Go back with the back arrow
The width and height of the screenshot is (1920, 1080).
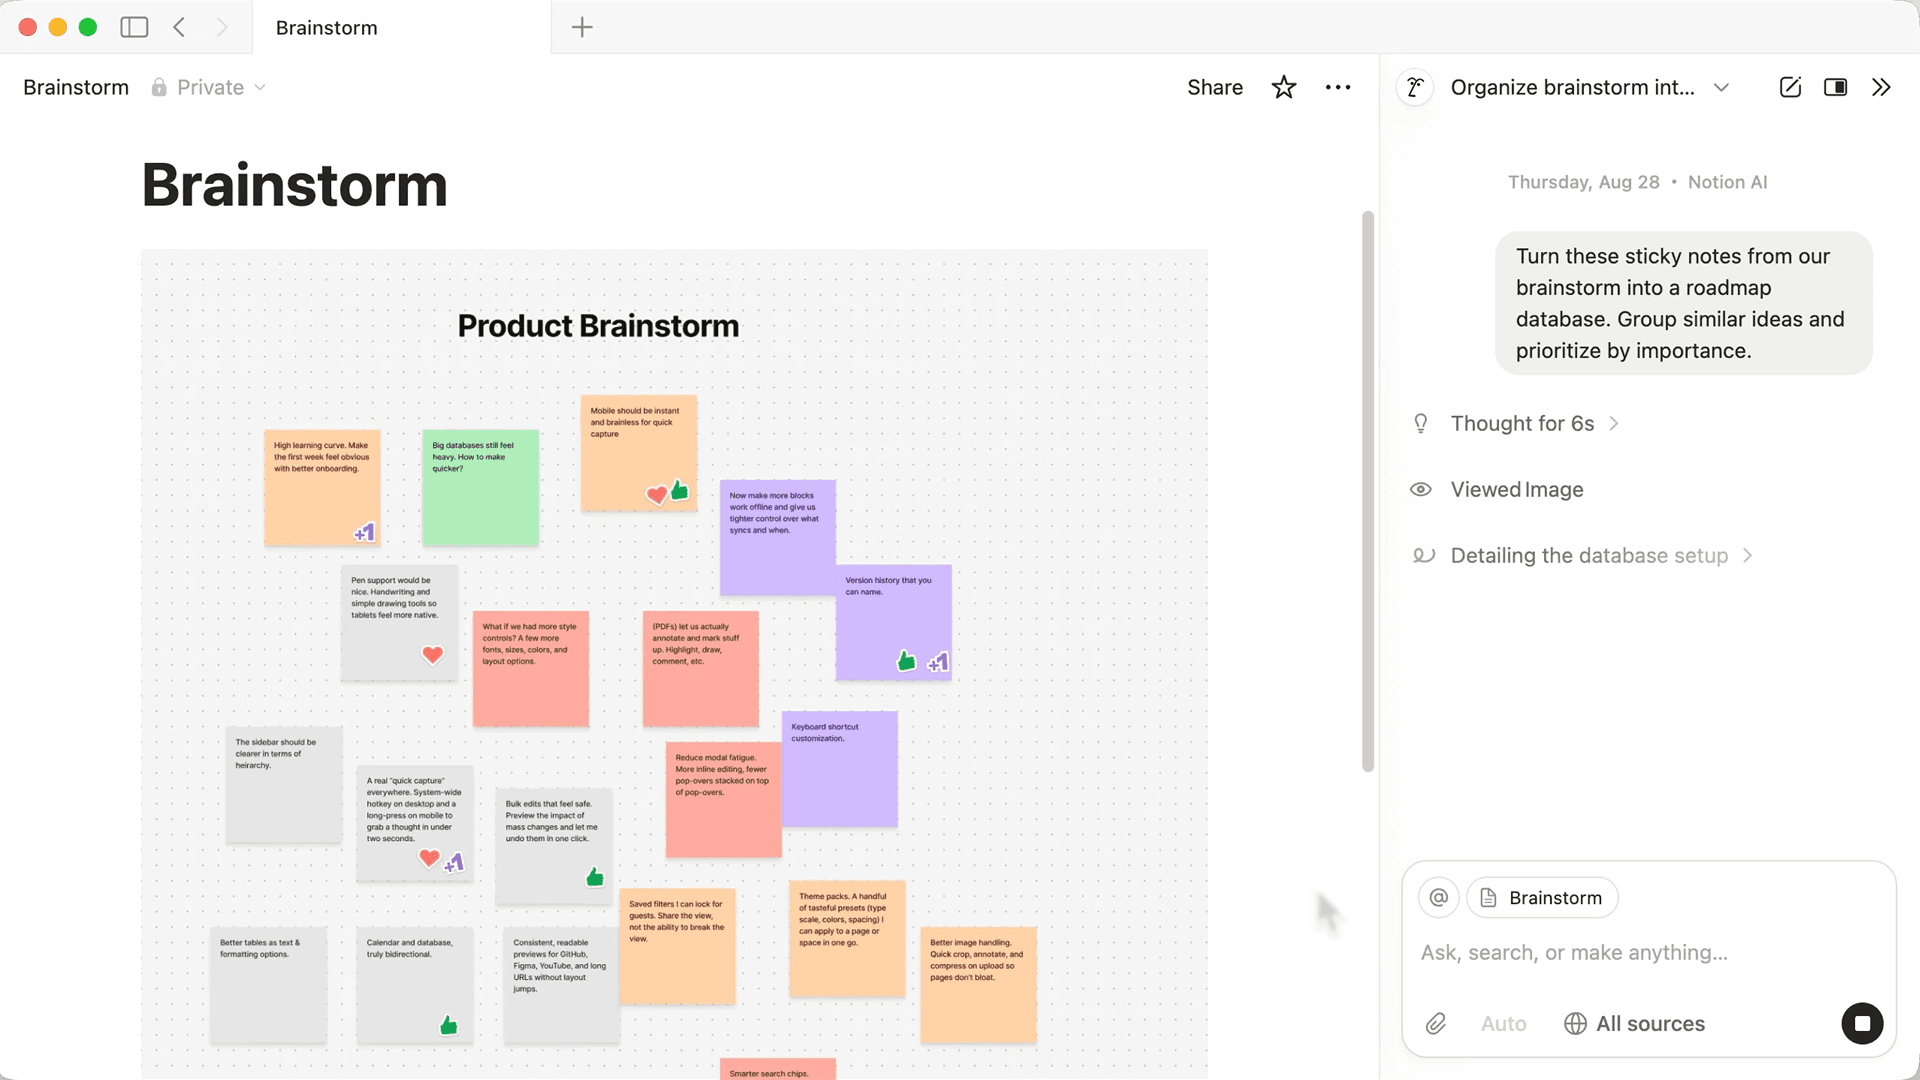pyautogui.click(x=179, y=27)
